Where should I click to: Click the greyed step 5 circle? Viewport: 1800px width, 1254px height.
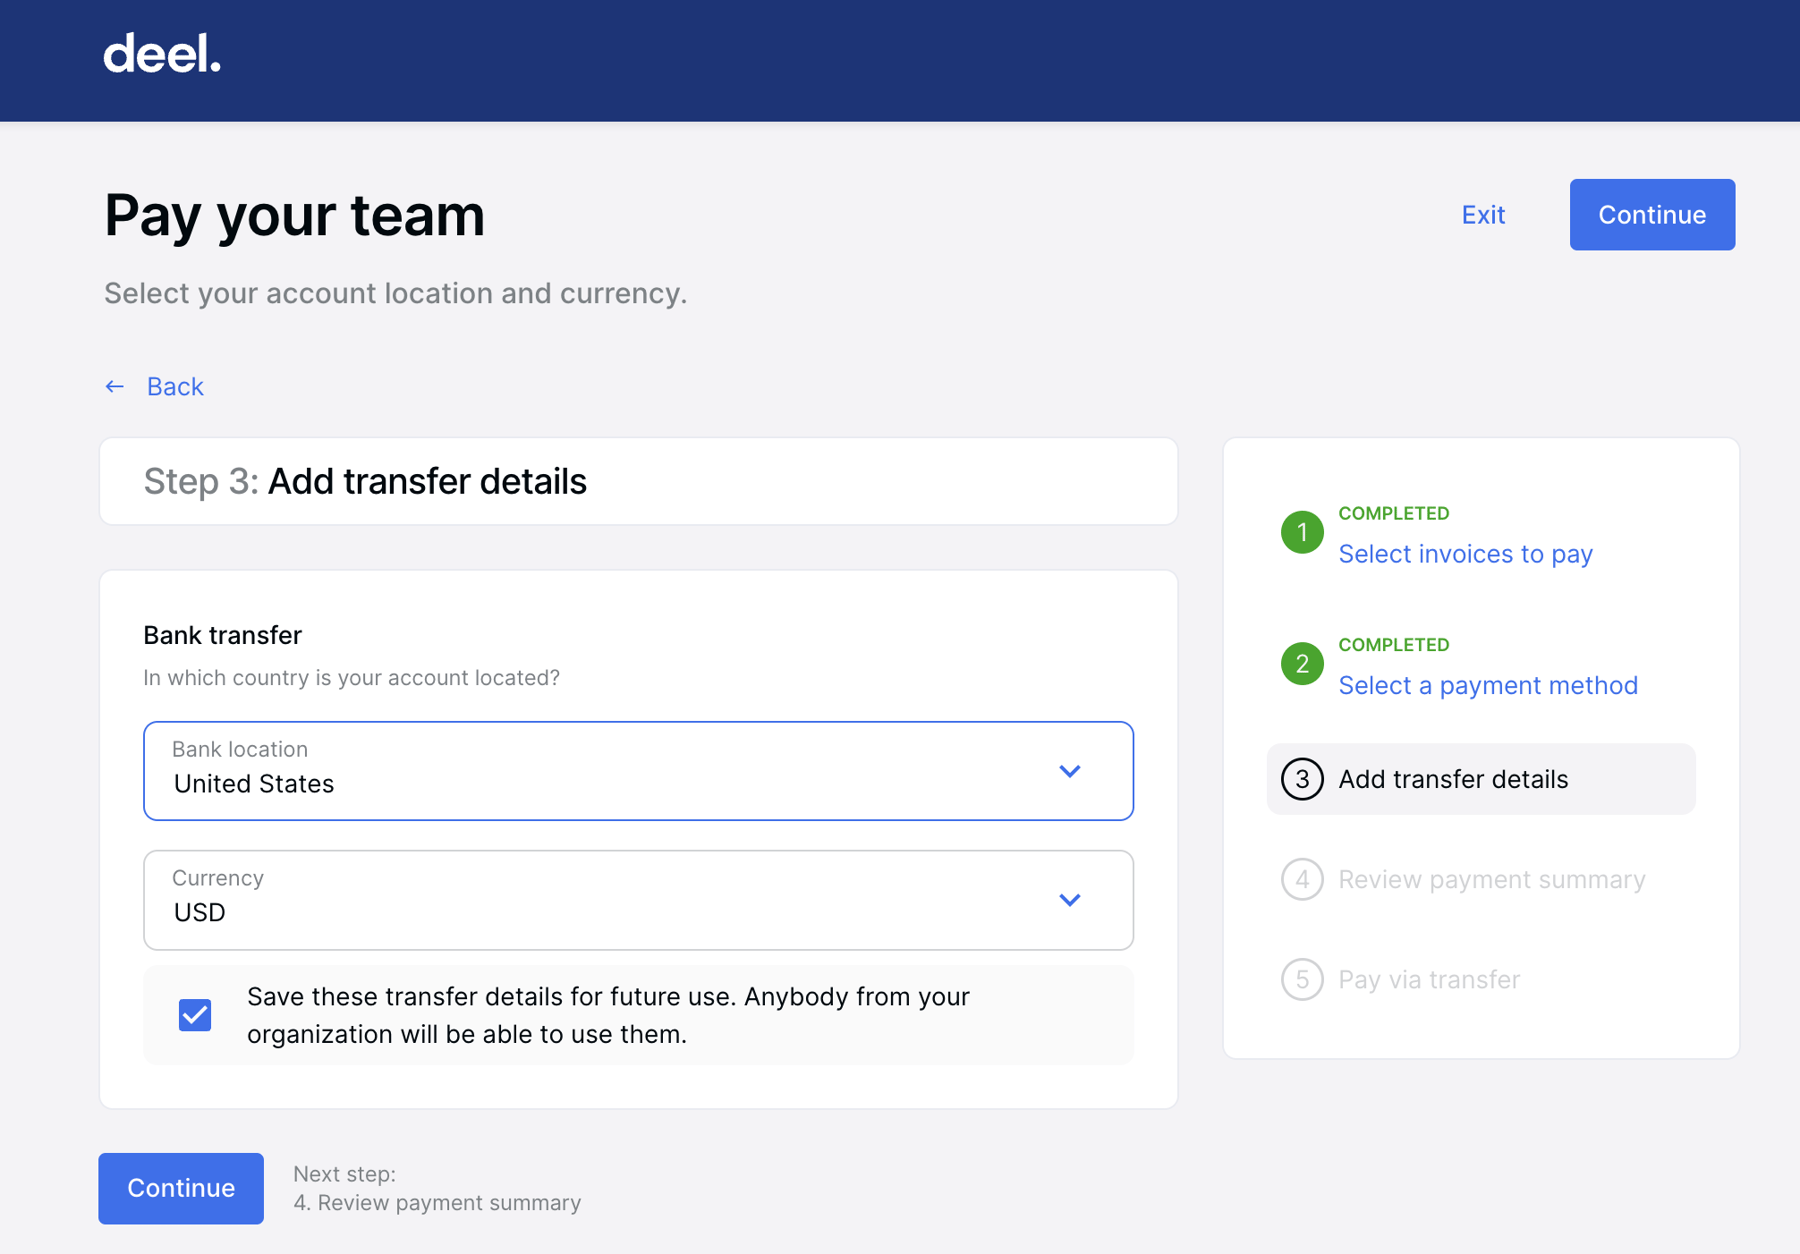coord(1301,979)
